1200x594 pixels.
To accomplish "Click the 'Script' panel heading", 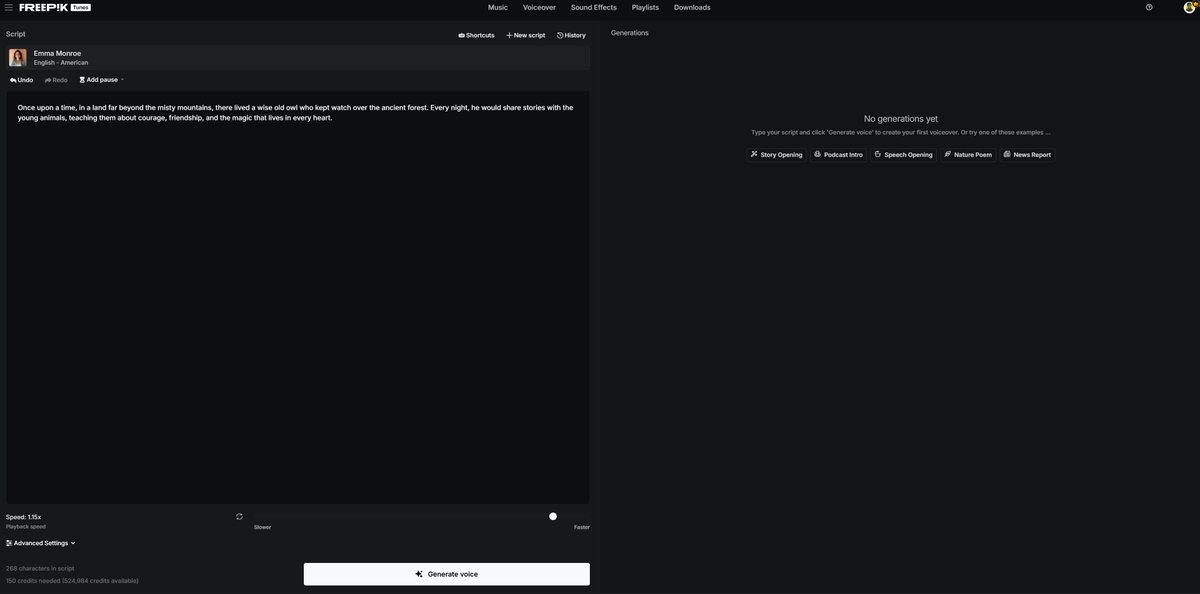I will click(16, 34).
